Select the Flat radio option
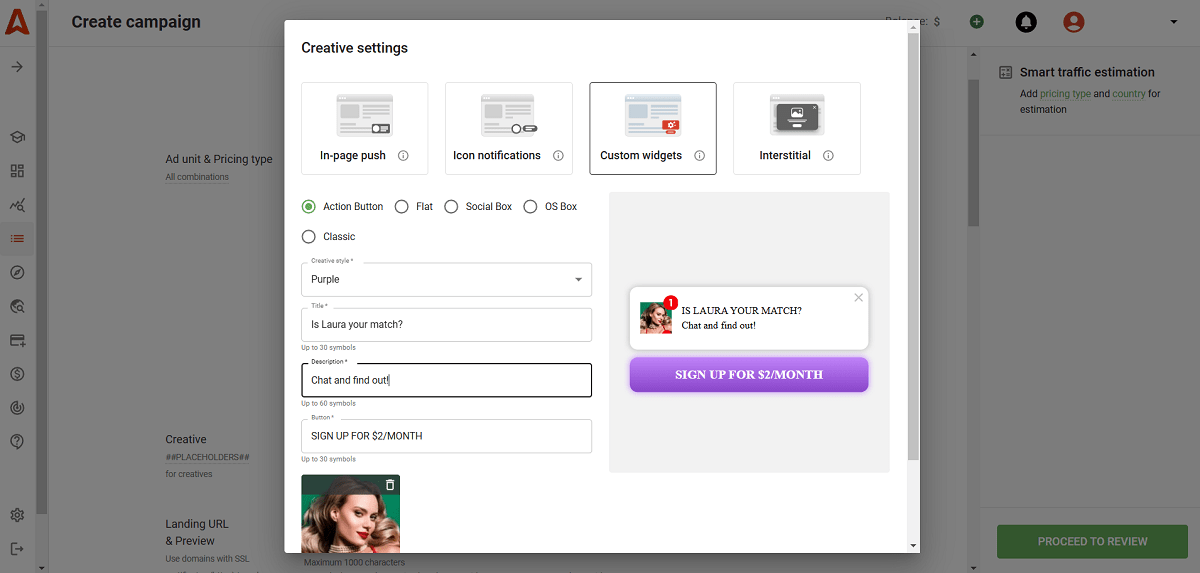Viewport: 1200px width, 573px height. tap(401, 207)
